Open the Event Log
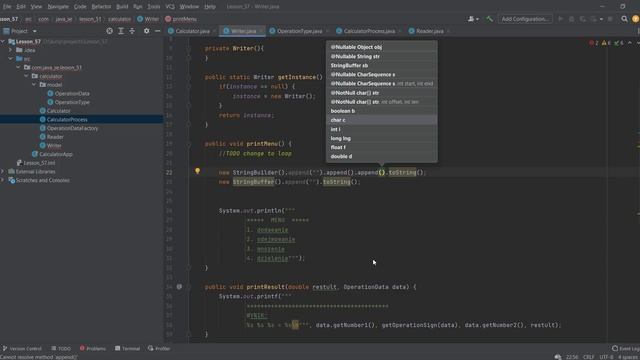 pos(625,349)
